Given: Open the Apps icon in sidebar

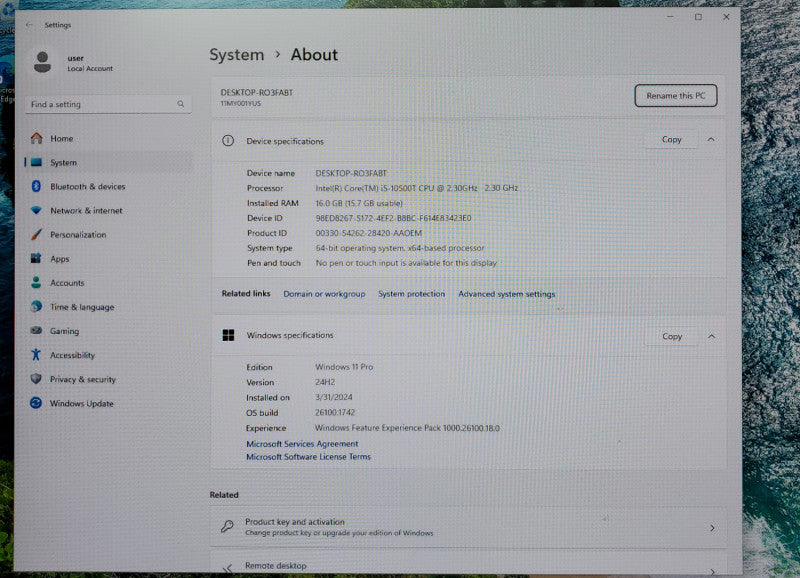Looking at the screenshot, I should tap(36, 258).
